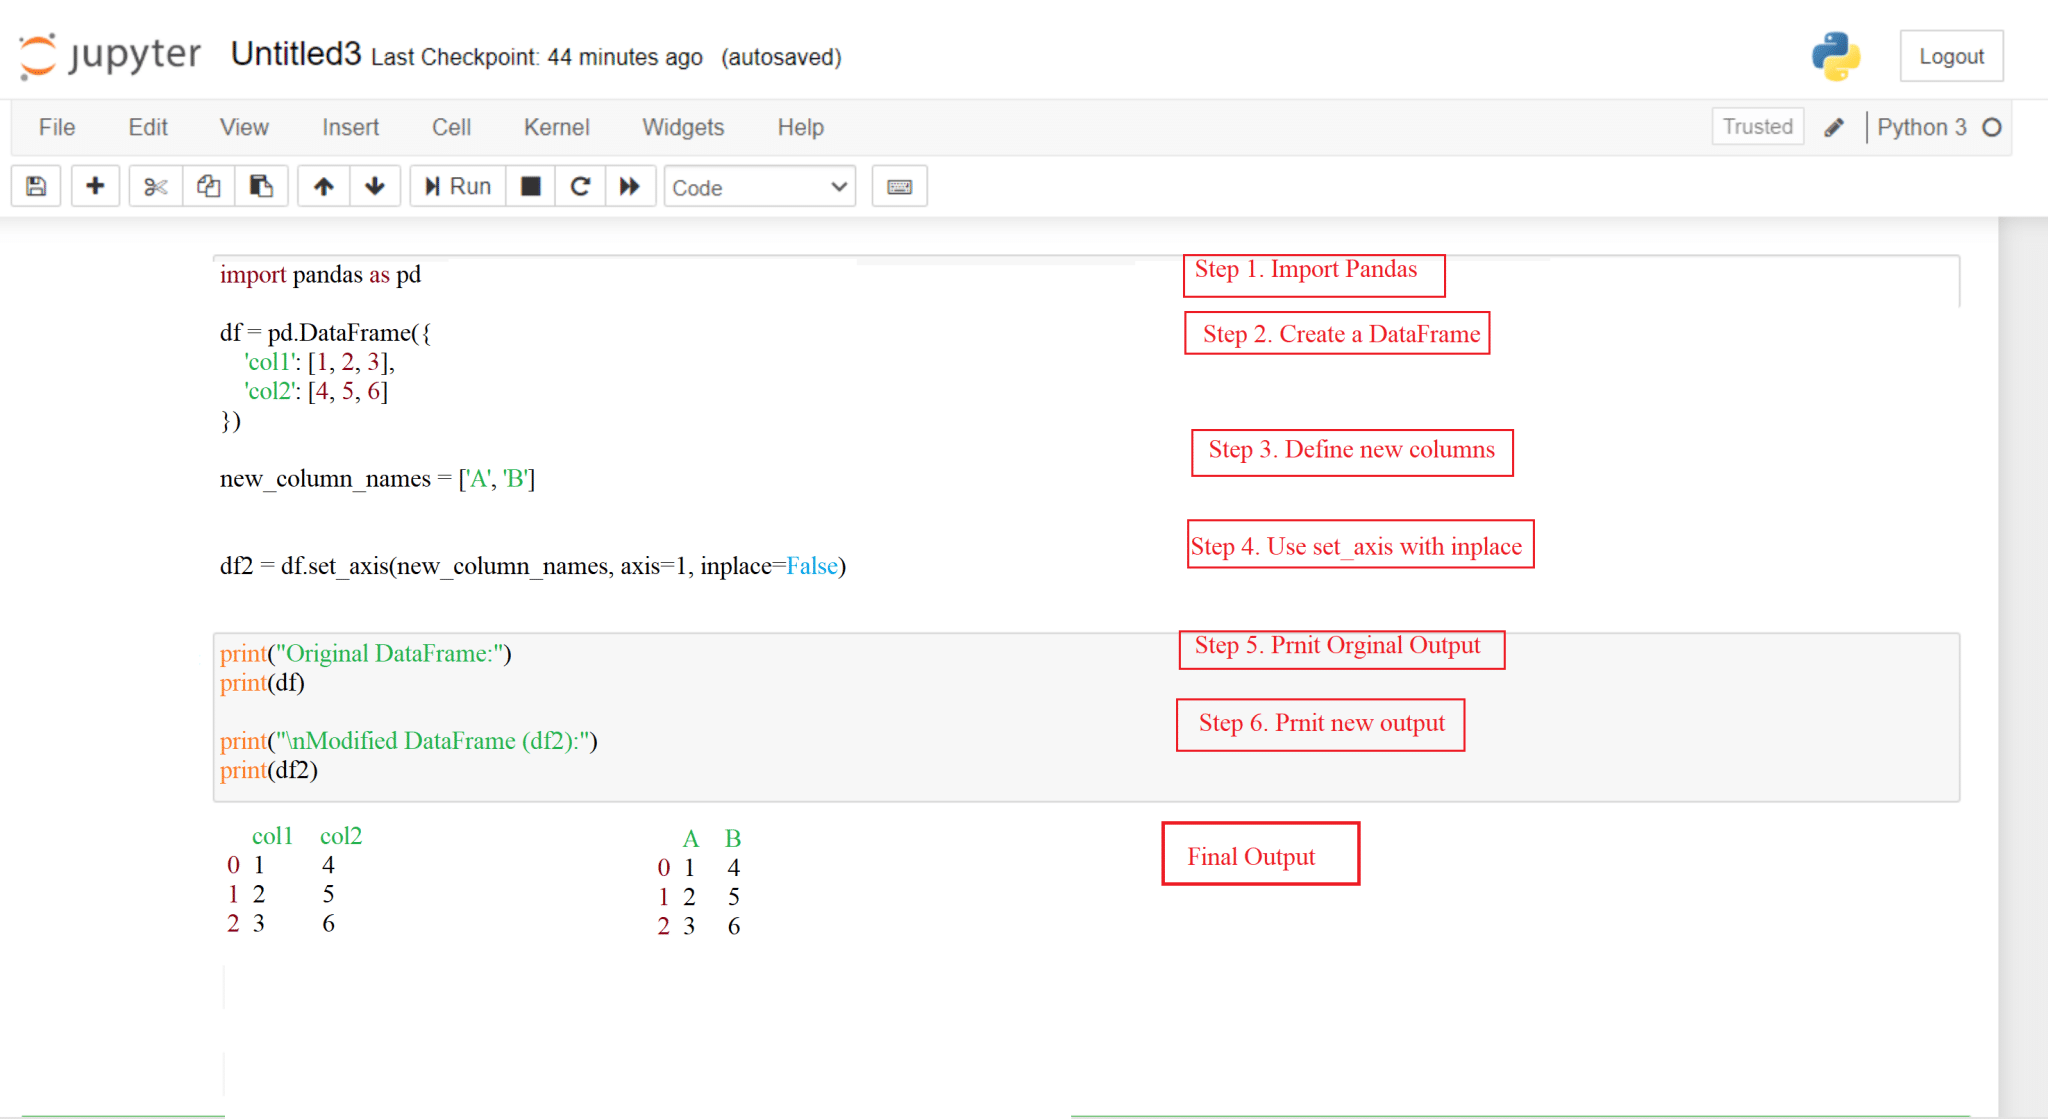This screenshot has height=1119, width=2048.
Task: Open the command palette keyboard icon
Action: pos(898,186)
